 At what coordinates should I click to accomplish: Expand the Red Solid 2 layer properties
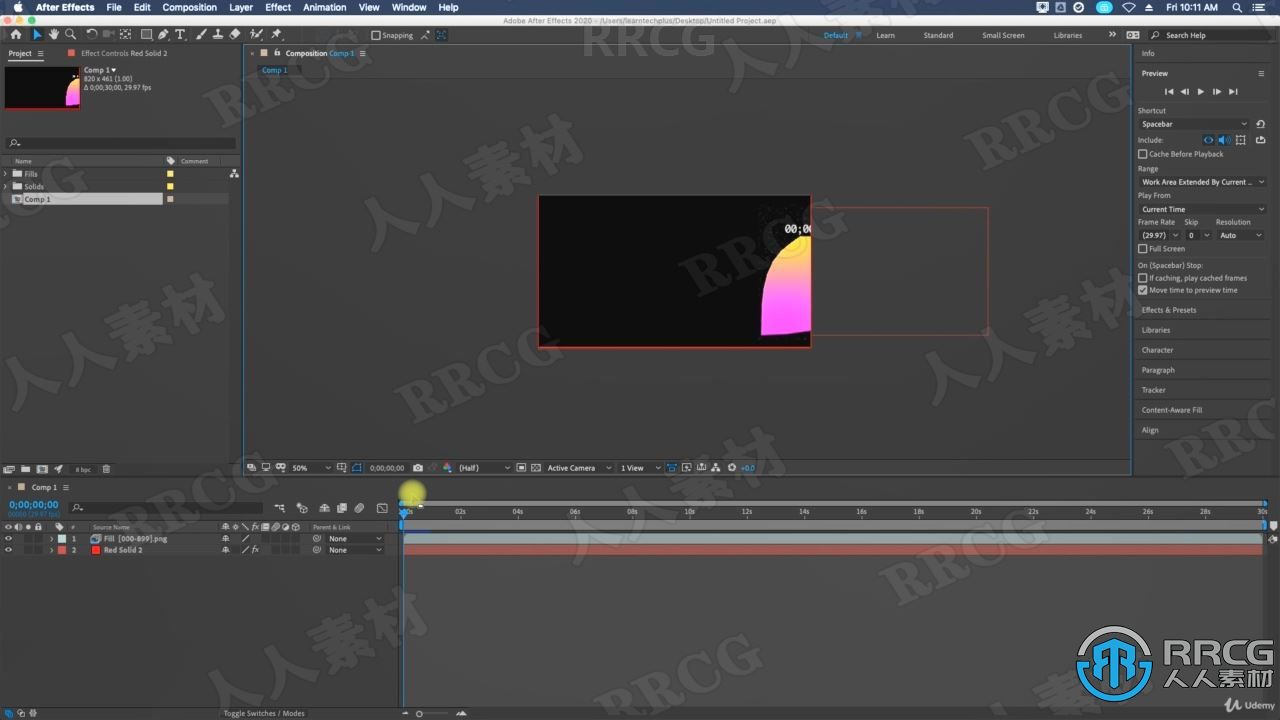pyautogui.click(x=51, y=550)
